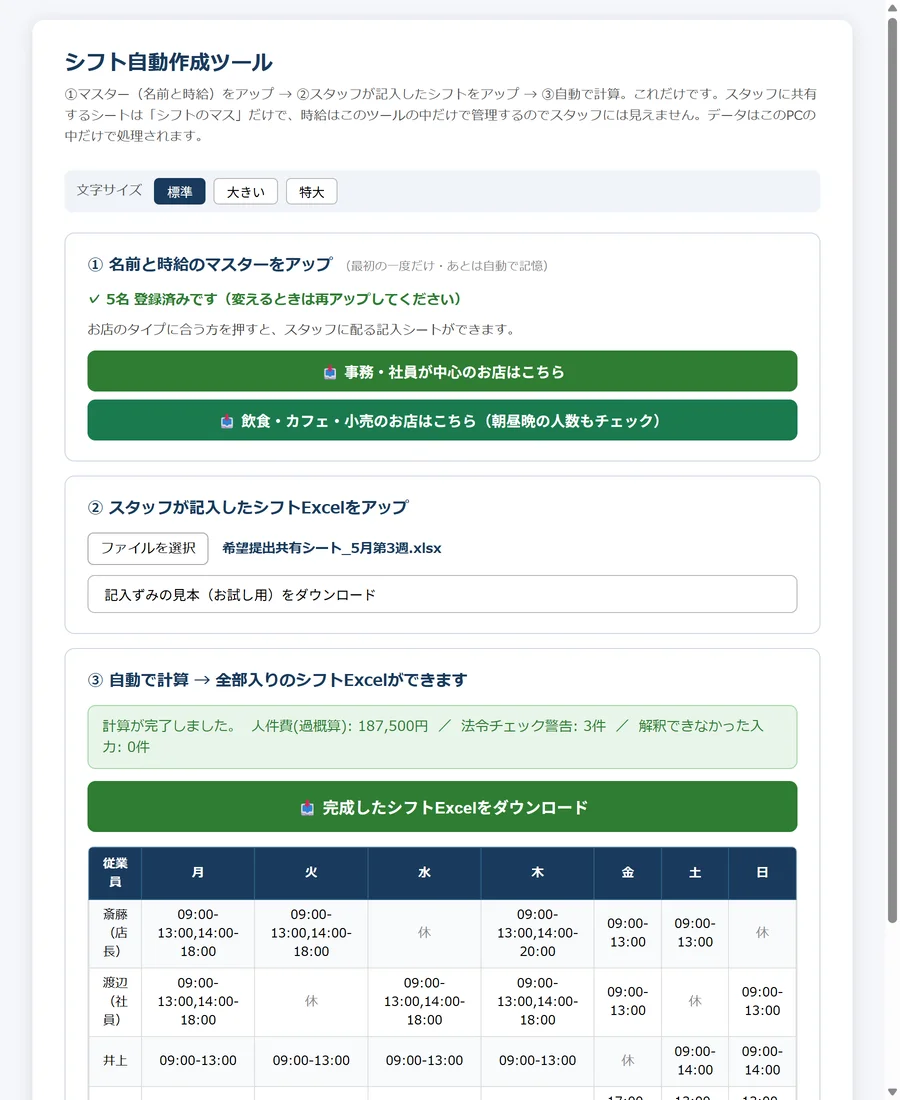
Task: Click the download icon on 飲食・カフェ button
Action: tap(227, 422)
